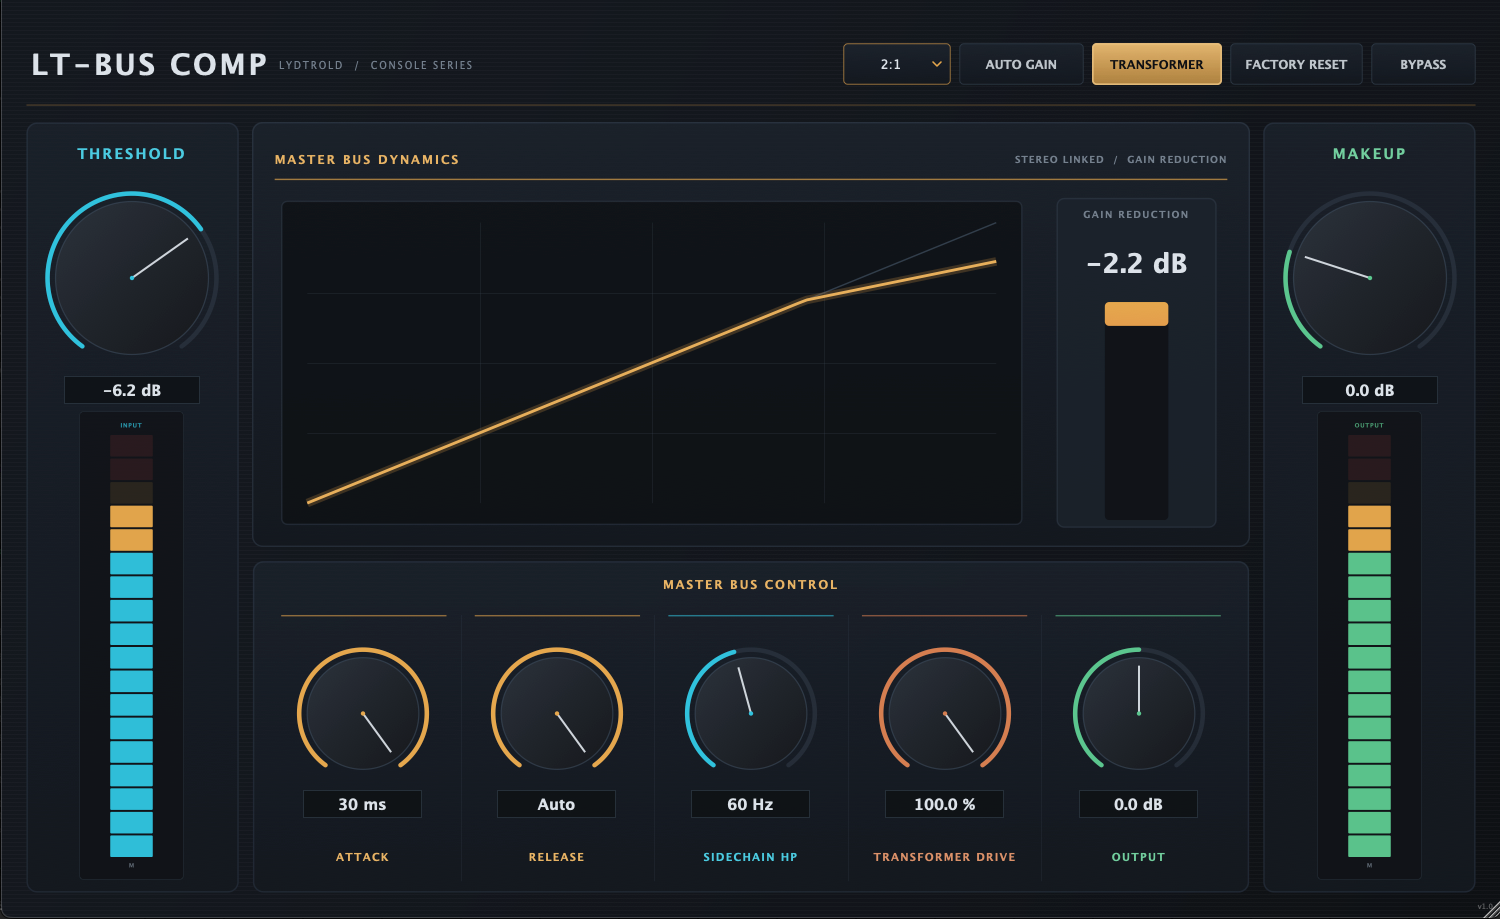Click the STEREO LINKED label
This screenshot has width=1500, height=919.
point(1059,159)
